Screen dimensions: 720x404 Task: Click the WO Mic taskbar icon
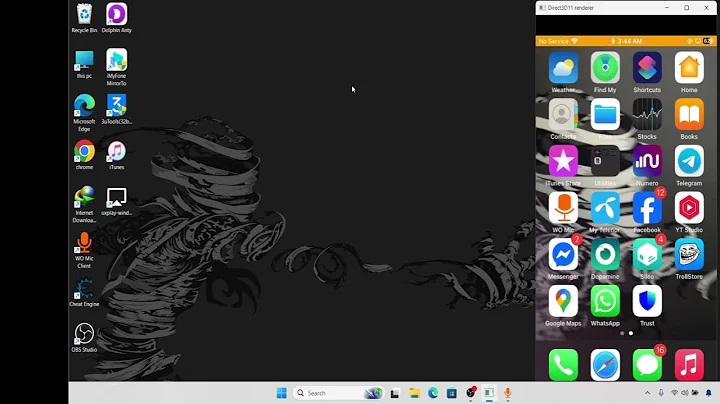tap(508, 393)
